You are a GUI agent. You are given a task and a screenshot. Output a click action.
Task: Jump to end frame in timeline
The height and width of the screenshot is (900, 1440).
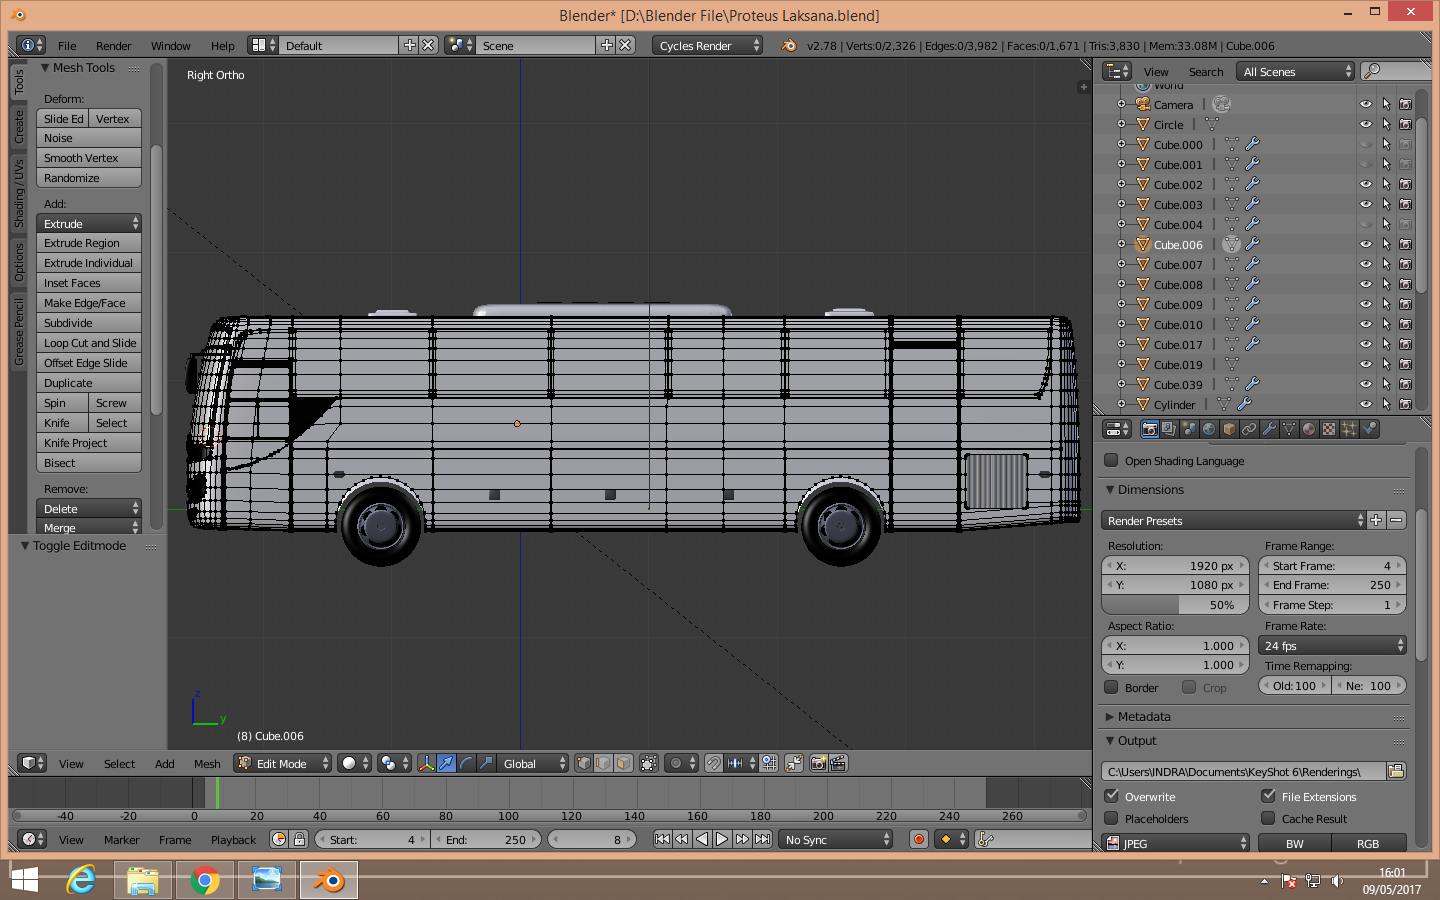click(763, 840)
